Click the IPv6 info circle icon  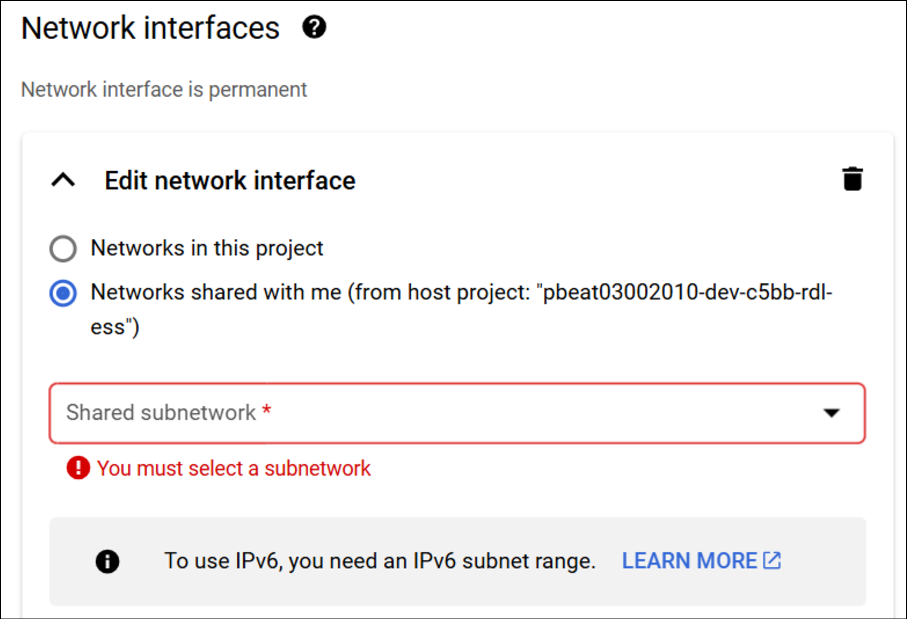click(107, 562)
